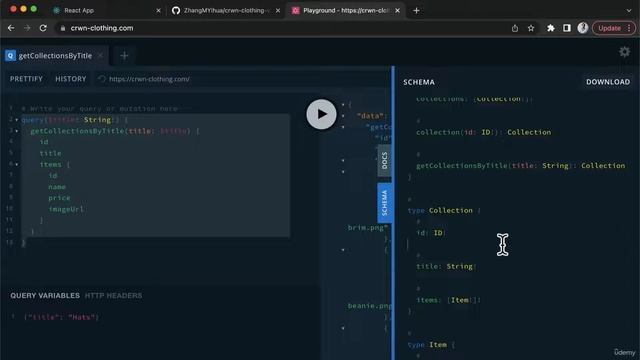Screen dimensions: 640x360
Task: Focus the endpoint URL field
Action: [x=241, y=79]
